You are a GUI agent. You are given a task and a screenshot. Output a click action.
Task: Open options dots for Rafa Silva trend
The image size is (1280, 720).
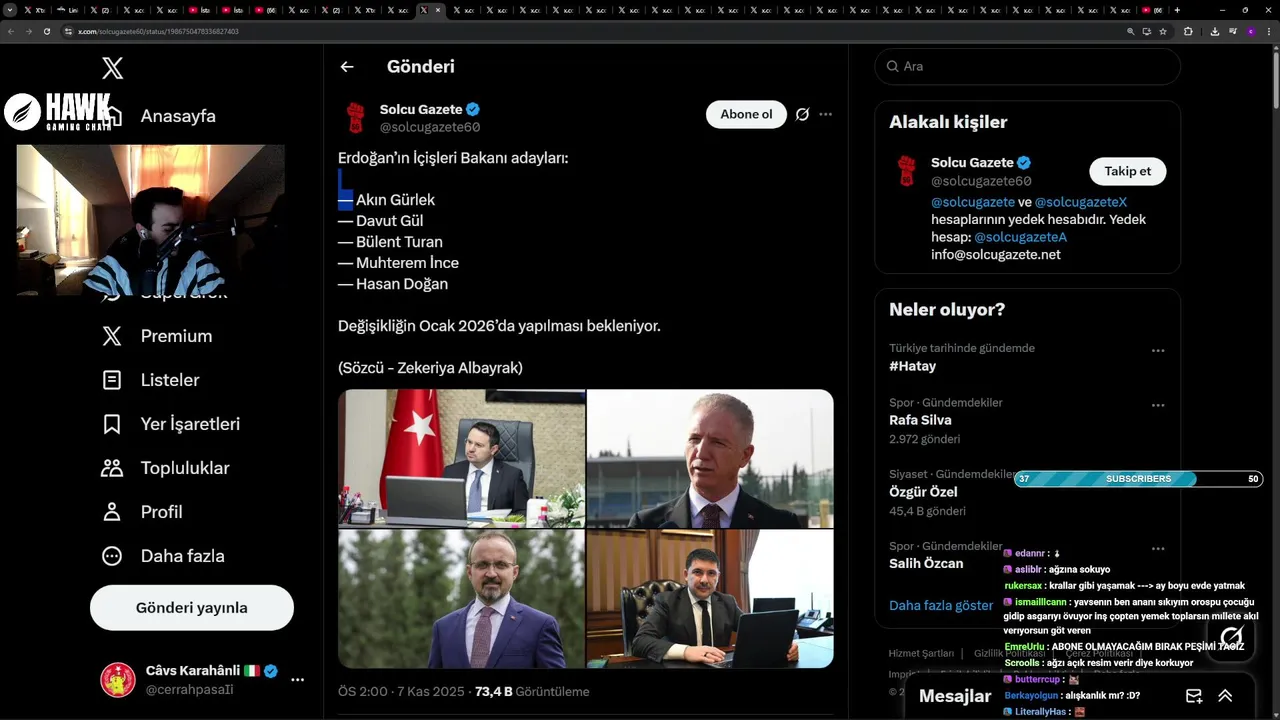click(1158, 405)
